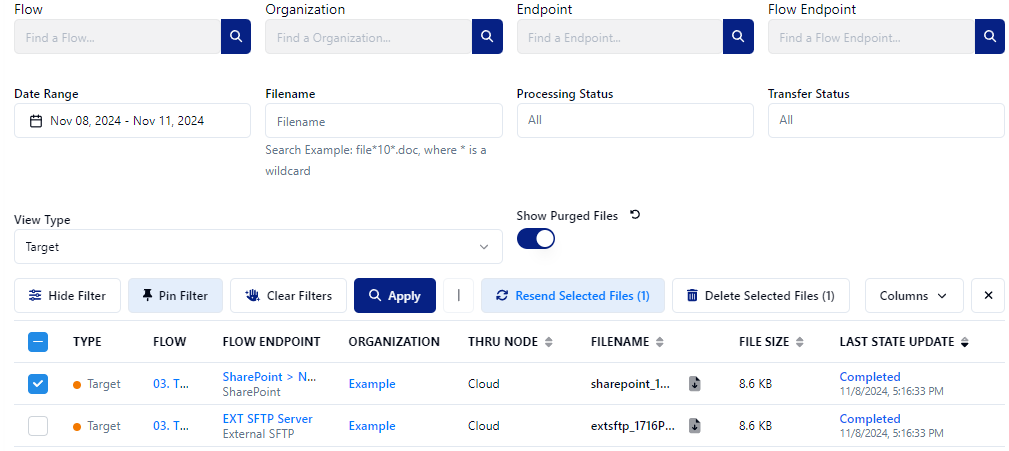Sort by Last State Update column

click(903, 342)
